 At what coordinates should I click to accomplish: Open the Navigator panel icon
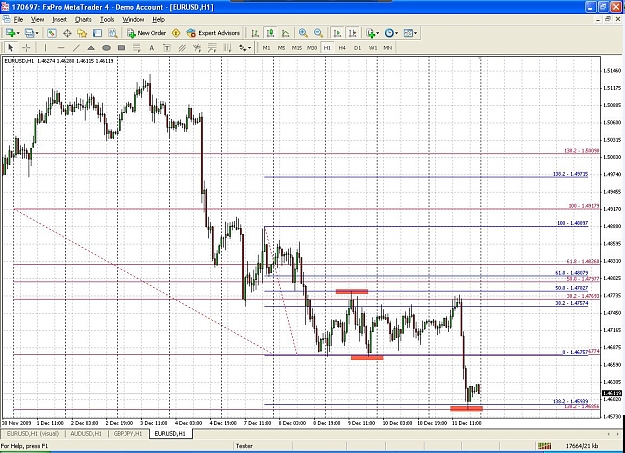82,33
